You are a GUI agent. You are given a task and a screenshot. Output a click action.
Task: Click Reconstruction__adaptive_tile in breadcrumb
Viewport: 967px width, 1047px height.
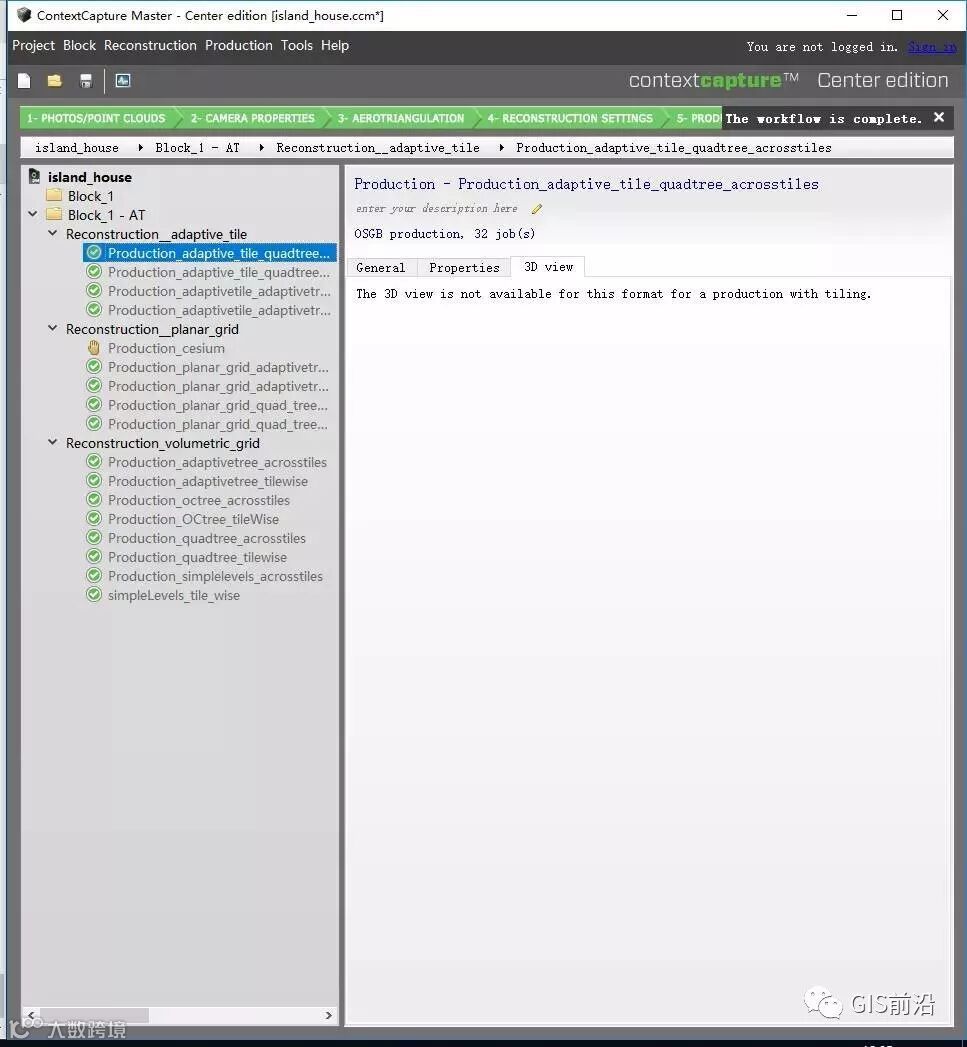point(378,148)
